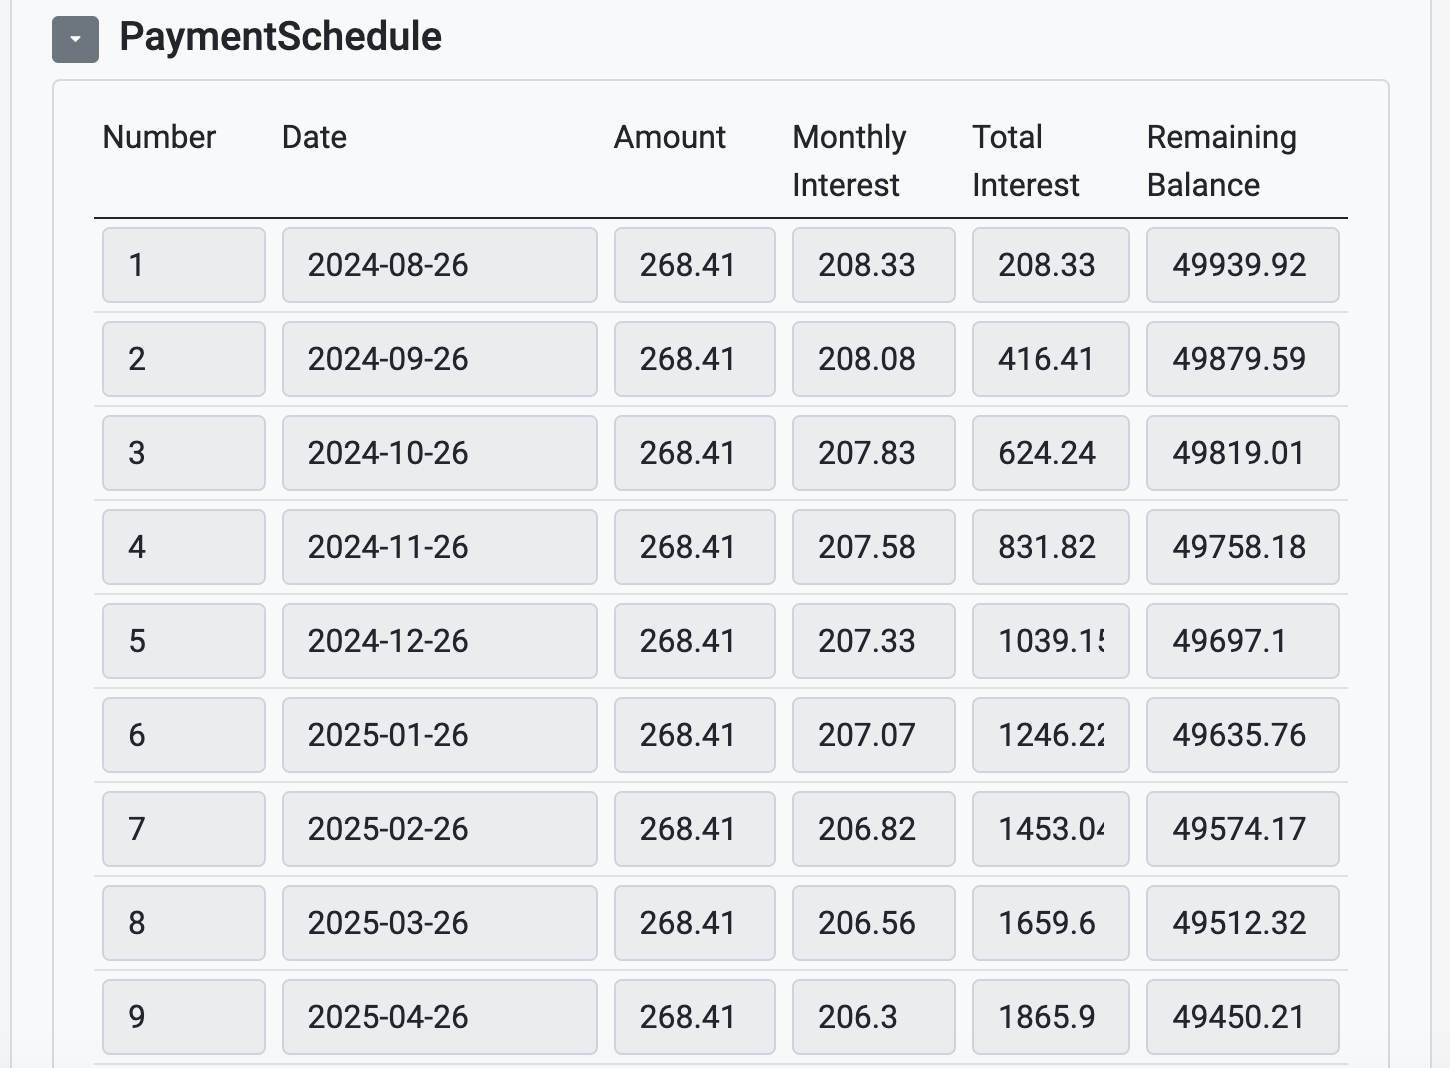Image resolution: width=1450 pixels, height=1068 pixels.
Task: Click the Remaining Balance column header
Action: [1221, 160]
